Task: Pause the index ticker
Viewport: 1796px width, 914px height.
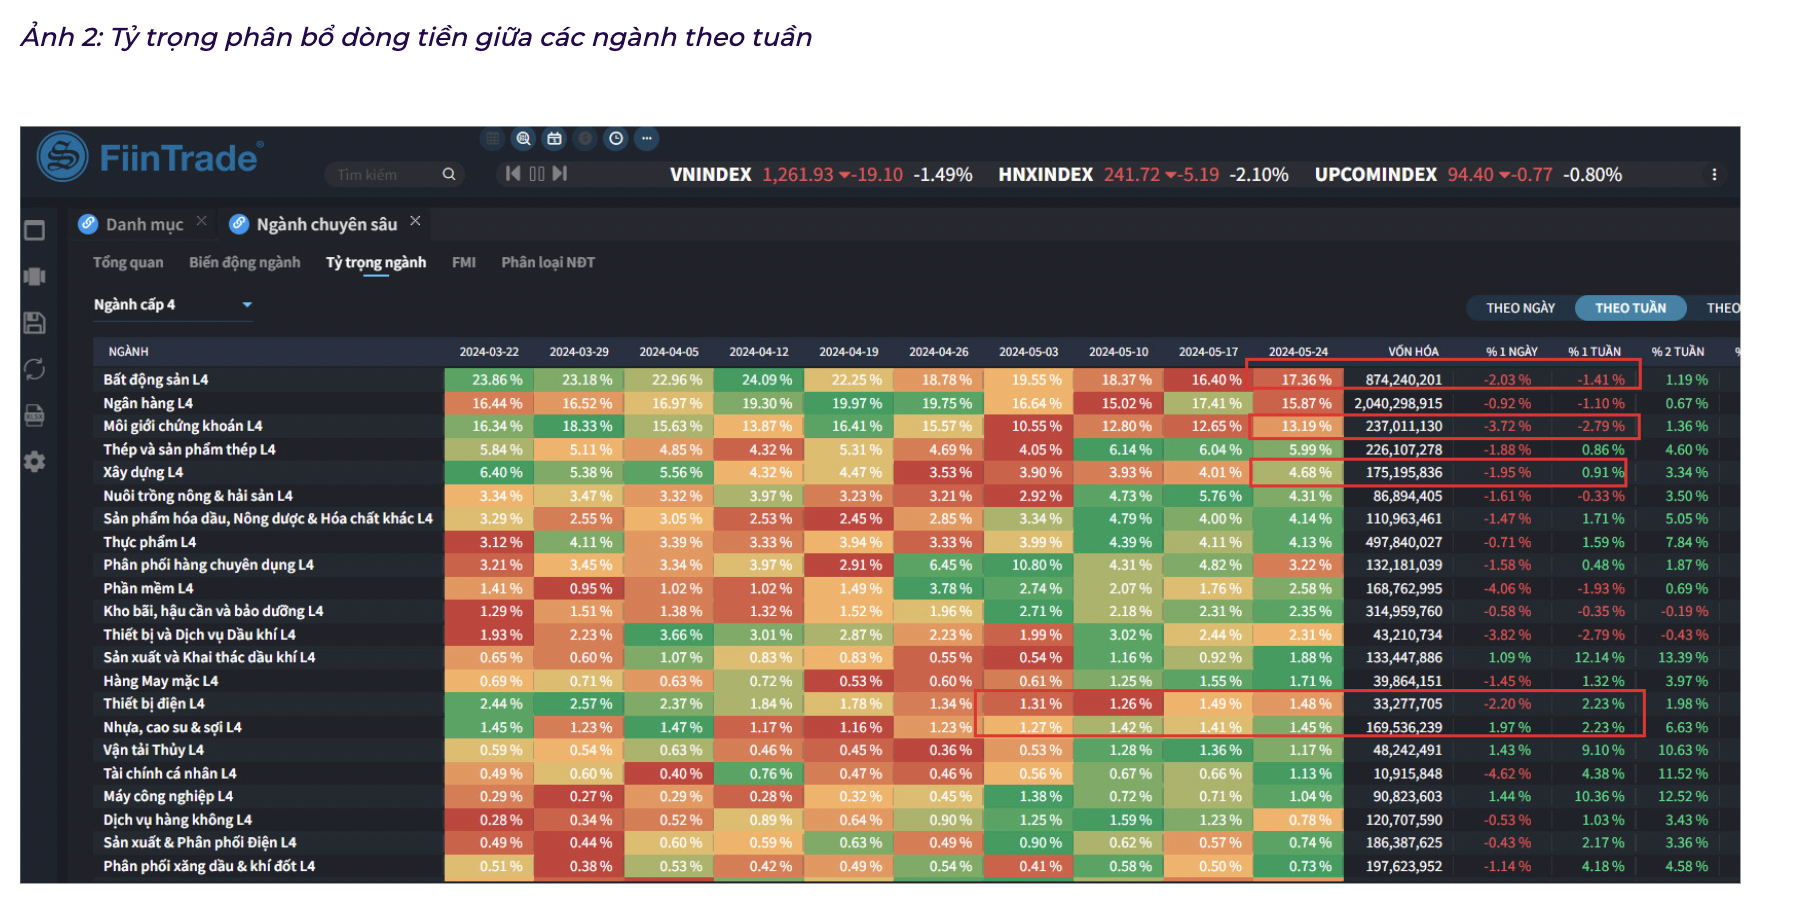Action: 537,174
